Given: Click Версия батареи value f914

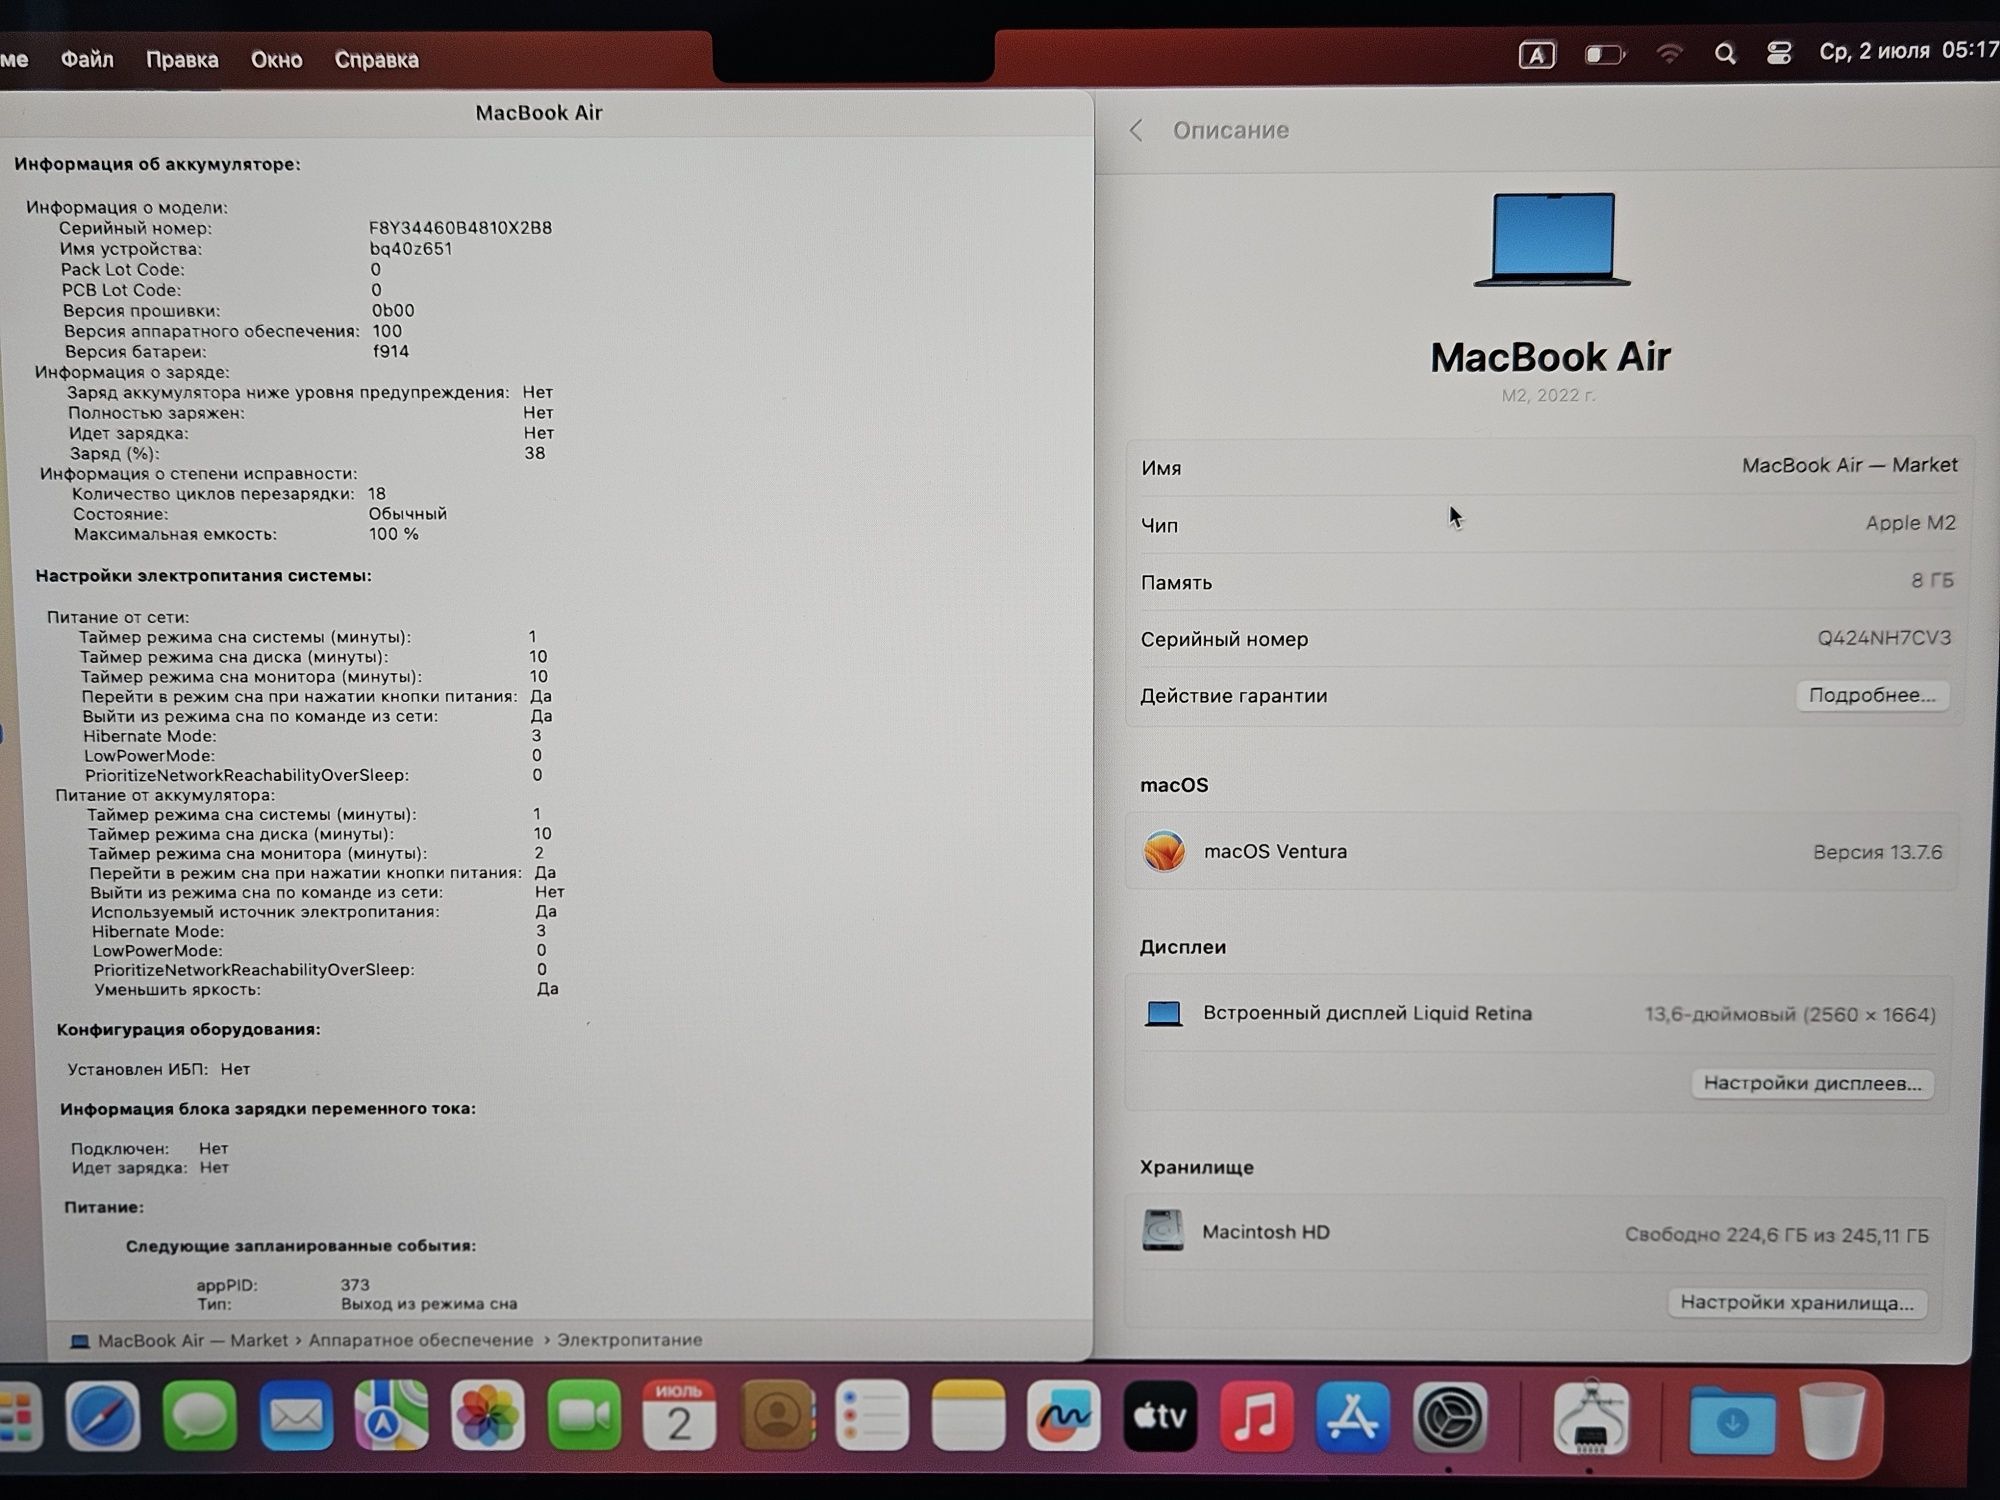Looking at the screenshot, I should (x=391, y=352).
